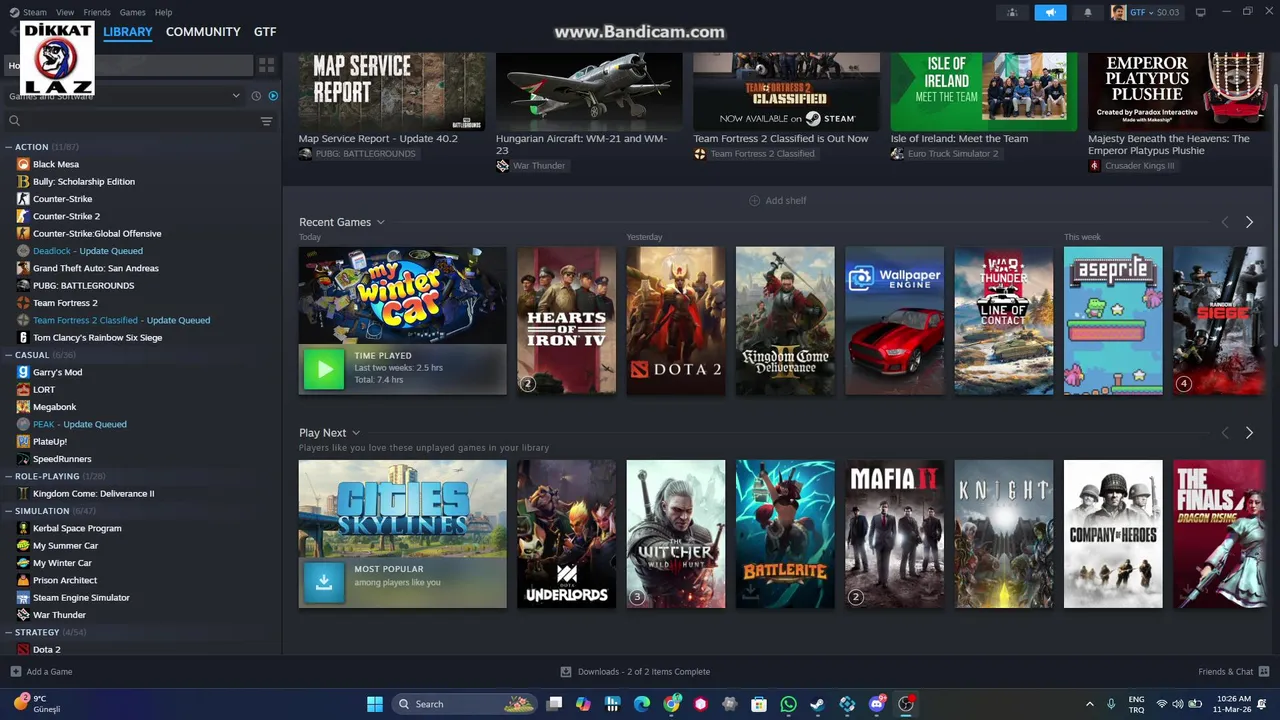Collapse the STRATEGY category
Screen dimensions: 1280x720
point(9,633)
